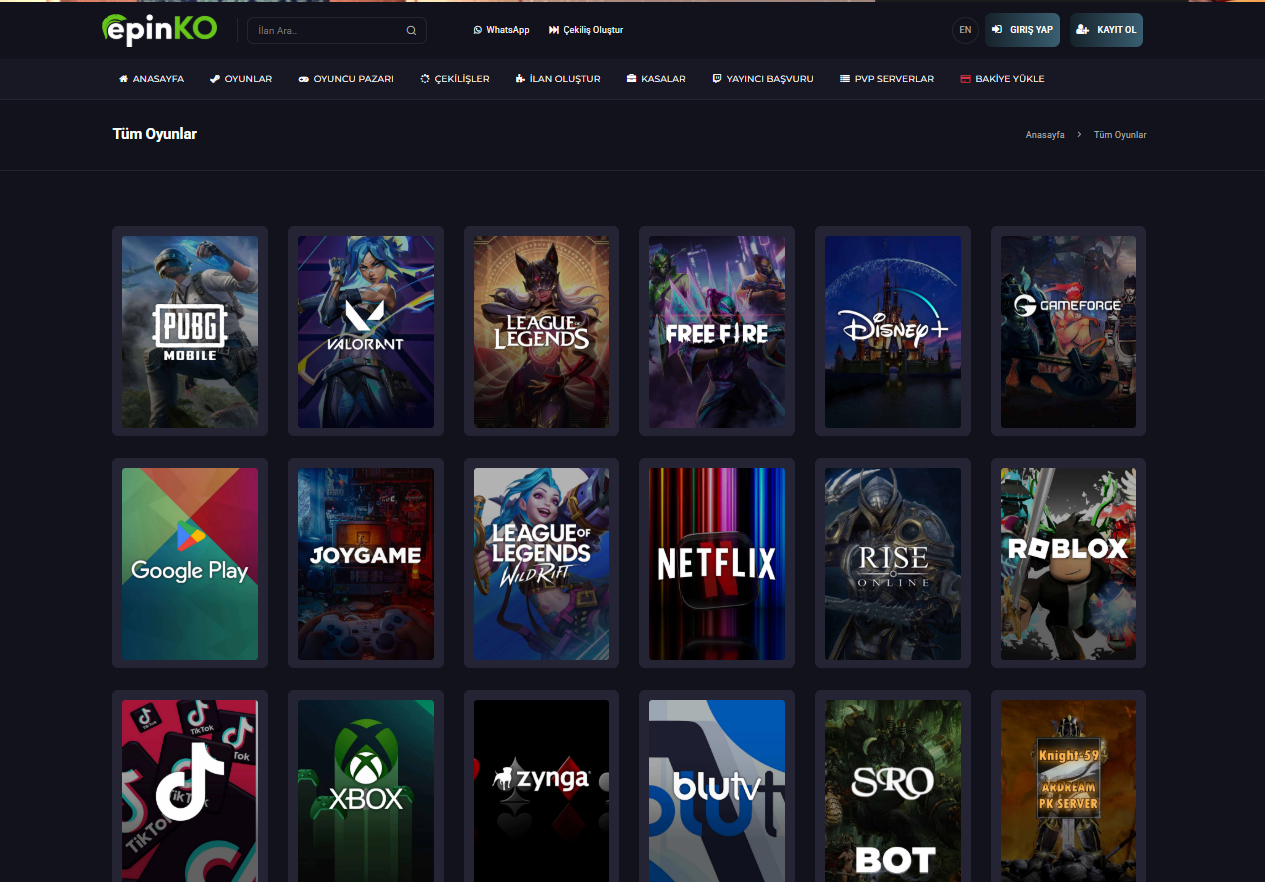Open the Oyunlar menu item
This screenshot has height=882, width=1265.
[241, 79]
